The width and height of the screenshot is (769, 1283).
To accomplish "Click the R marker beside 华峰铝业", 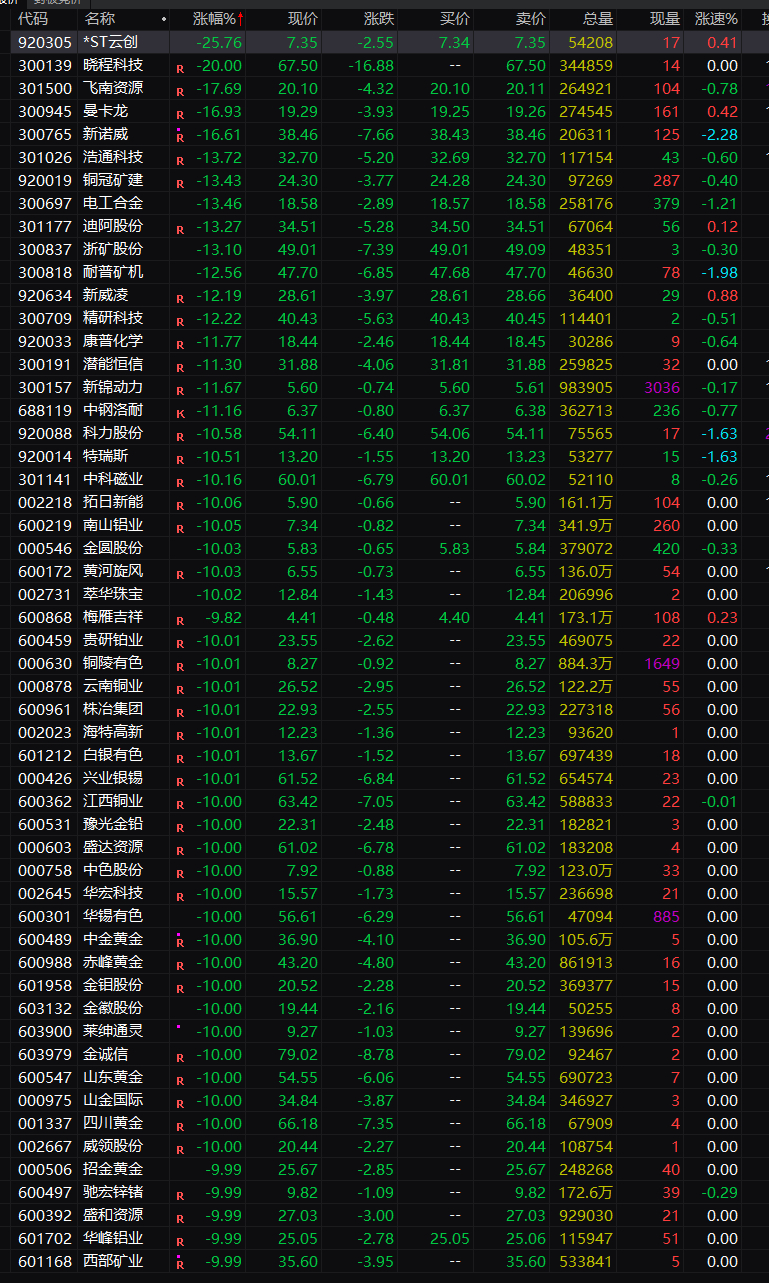I will 180,1242.
